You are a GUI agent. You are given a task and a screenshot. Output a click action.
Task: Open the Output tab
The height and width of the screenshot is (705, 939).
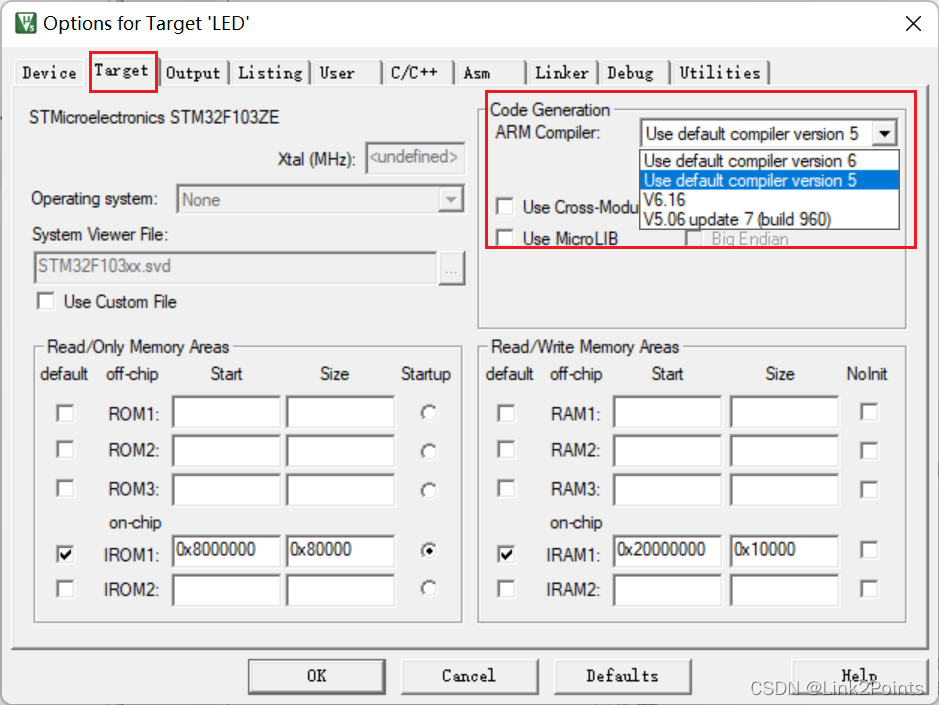point(193,73)
